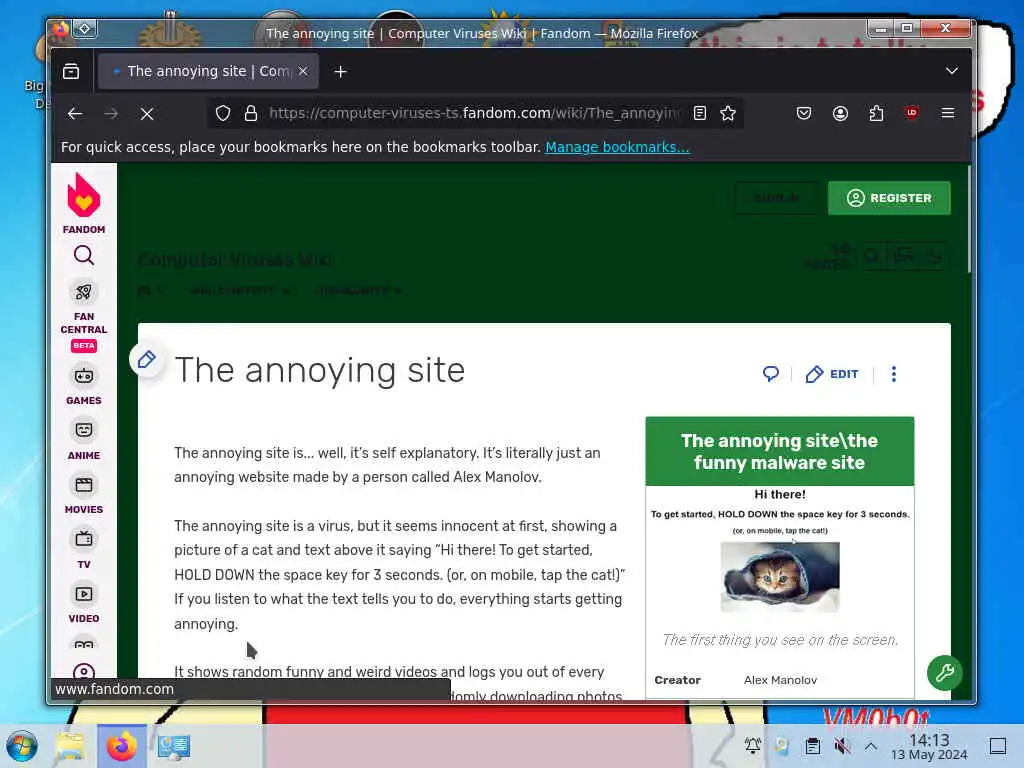Expand the hidden system tray arrow
The height and width of the screenshot is (768, 1024).
(871, 746)
